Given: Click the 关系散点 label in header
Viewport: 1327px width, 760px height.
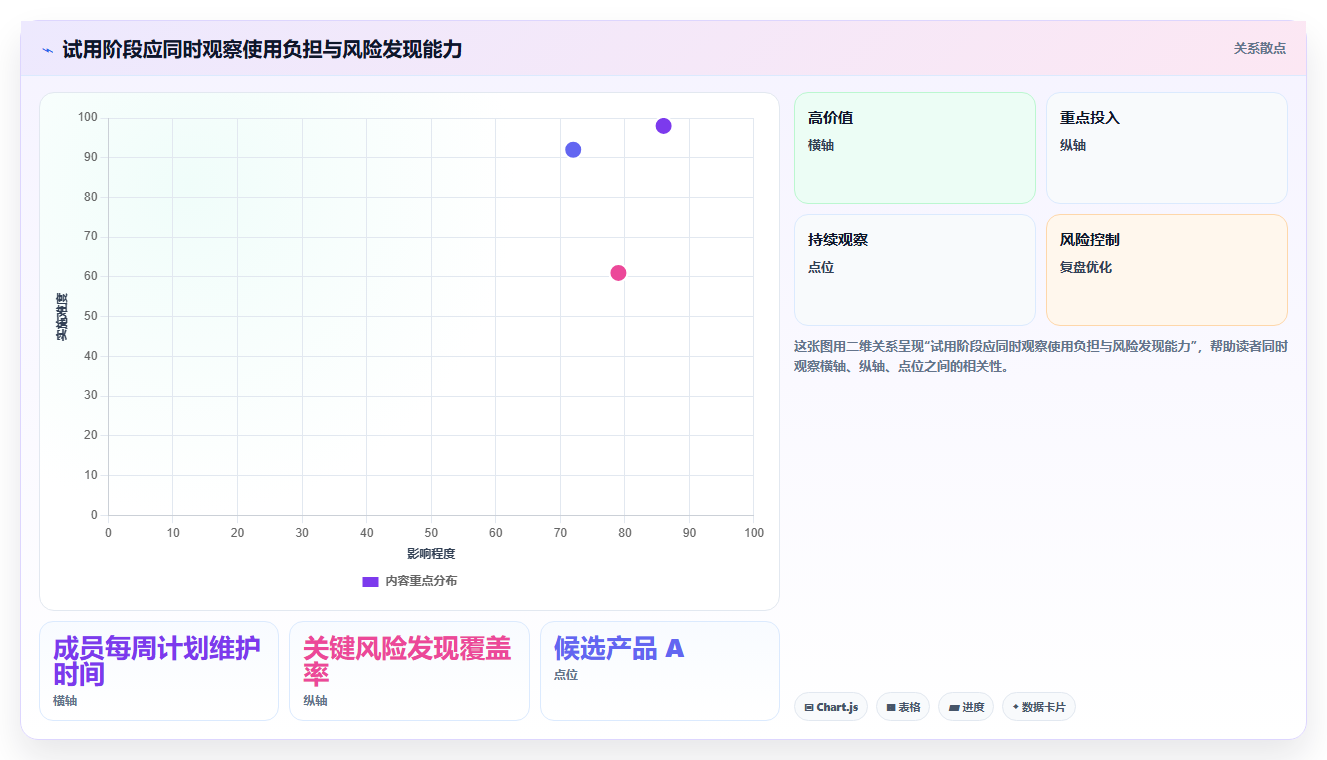Looking at the screenshot, I should [1260, 48].
